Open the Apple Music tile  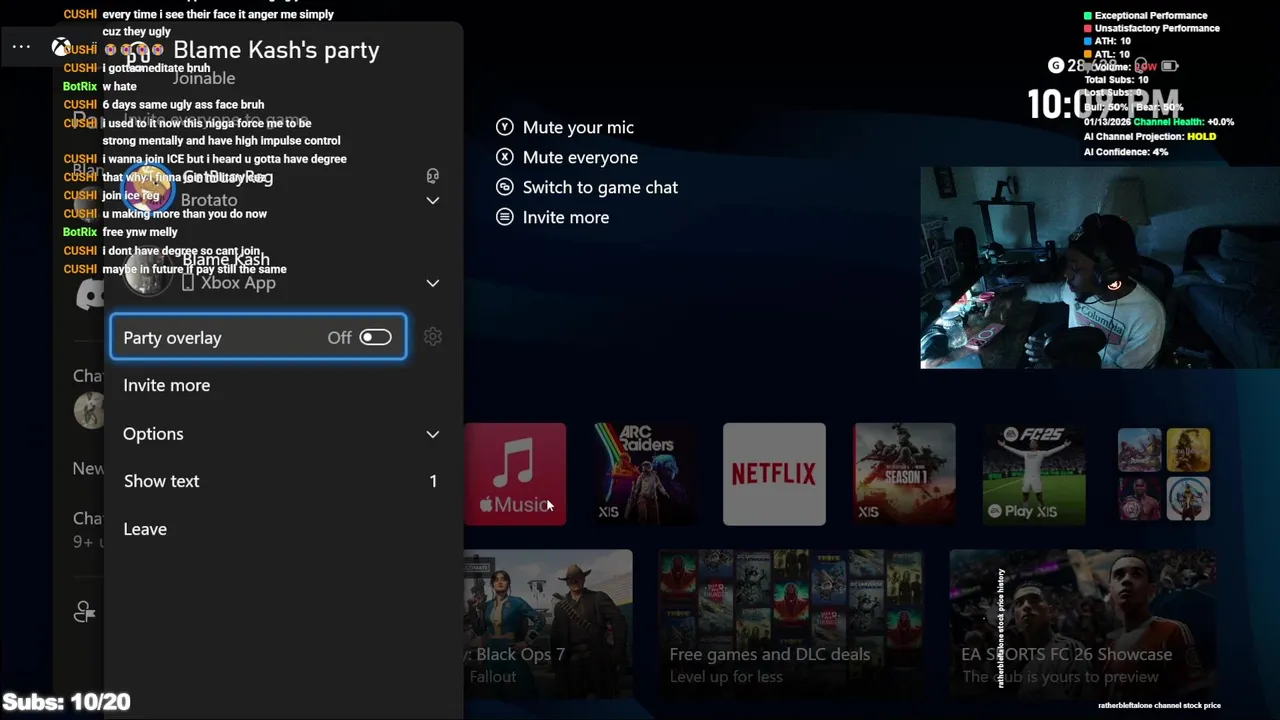click(x=515, y=474)
